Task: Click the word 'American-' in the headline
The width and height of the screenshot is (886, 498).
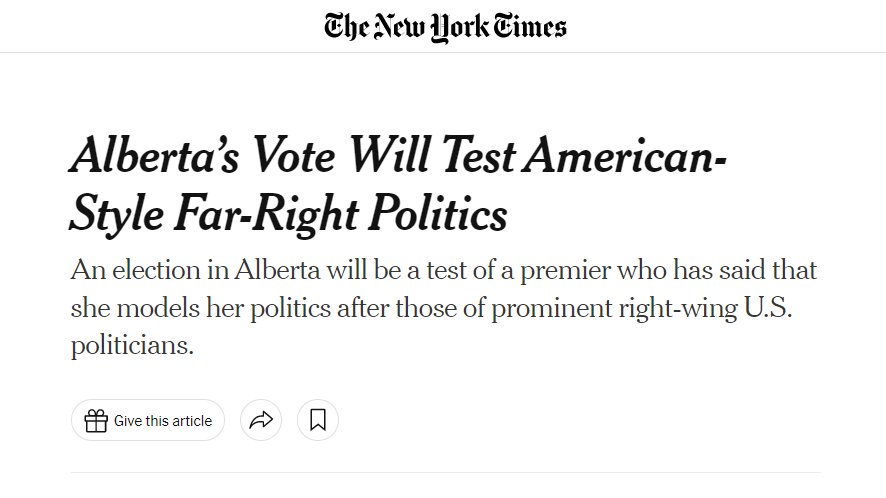Action: 624,155
